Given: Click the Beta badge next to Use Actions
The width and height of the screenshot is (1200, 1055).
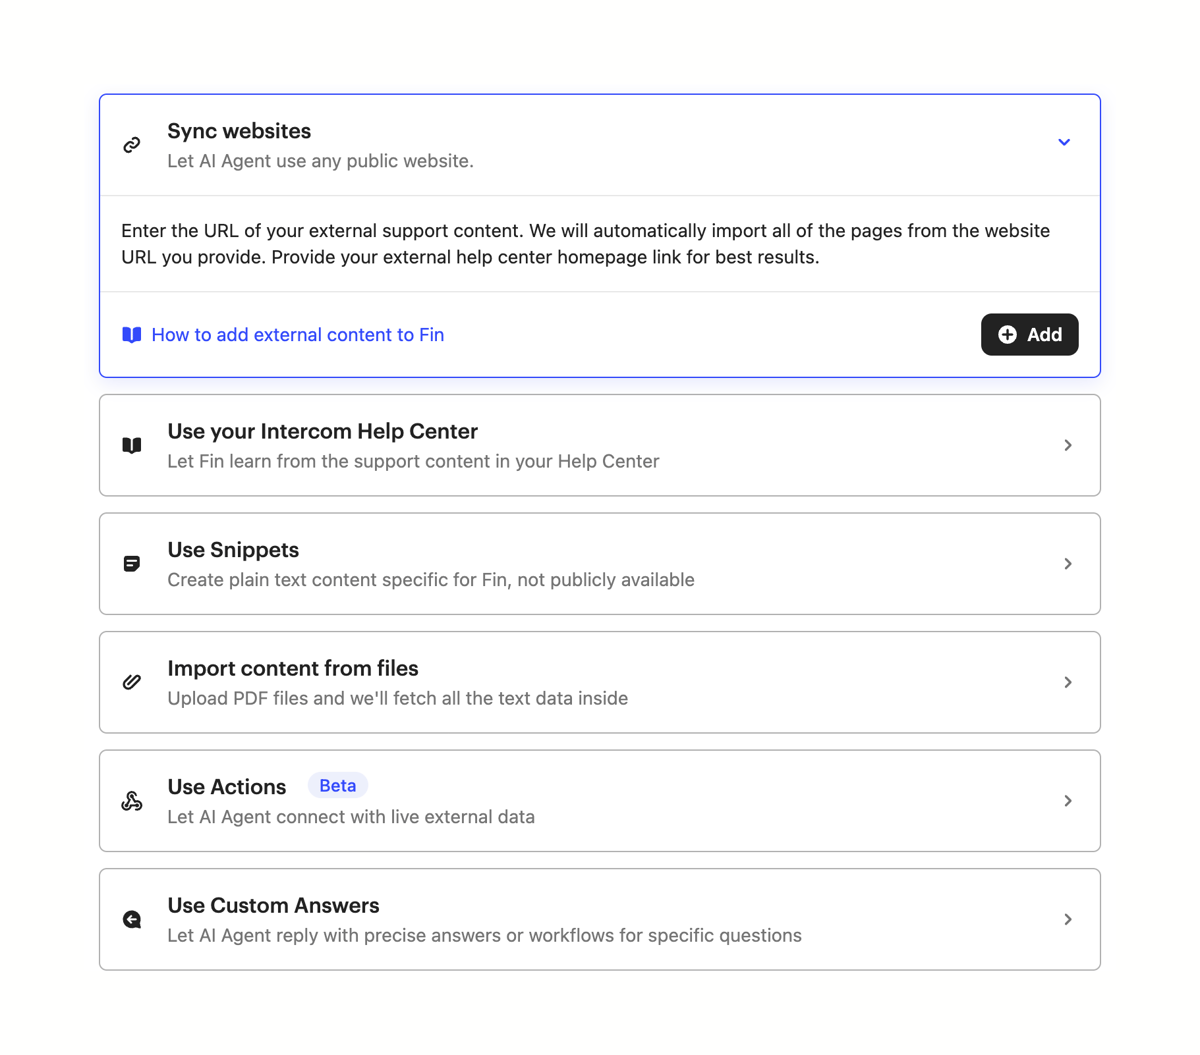Looking at the screenshot, I should coord(337,785).
